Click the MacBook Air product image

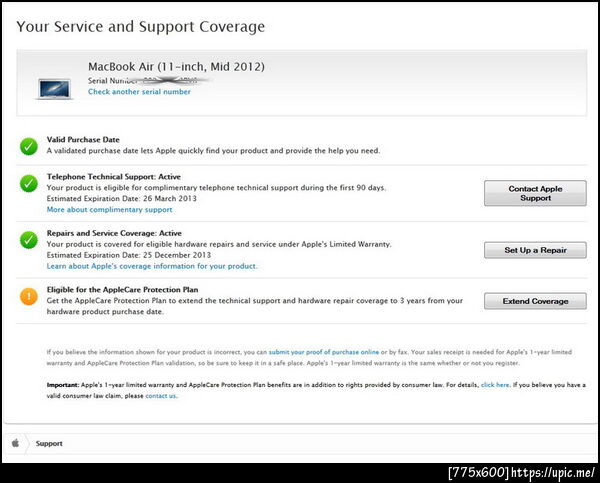click(55, 89)
